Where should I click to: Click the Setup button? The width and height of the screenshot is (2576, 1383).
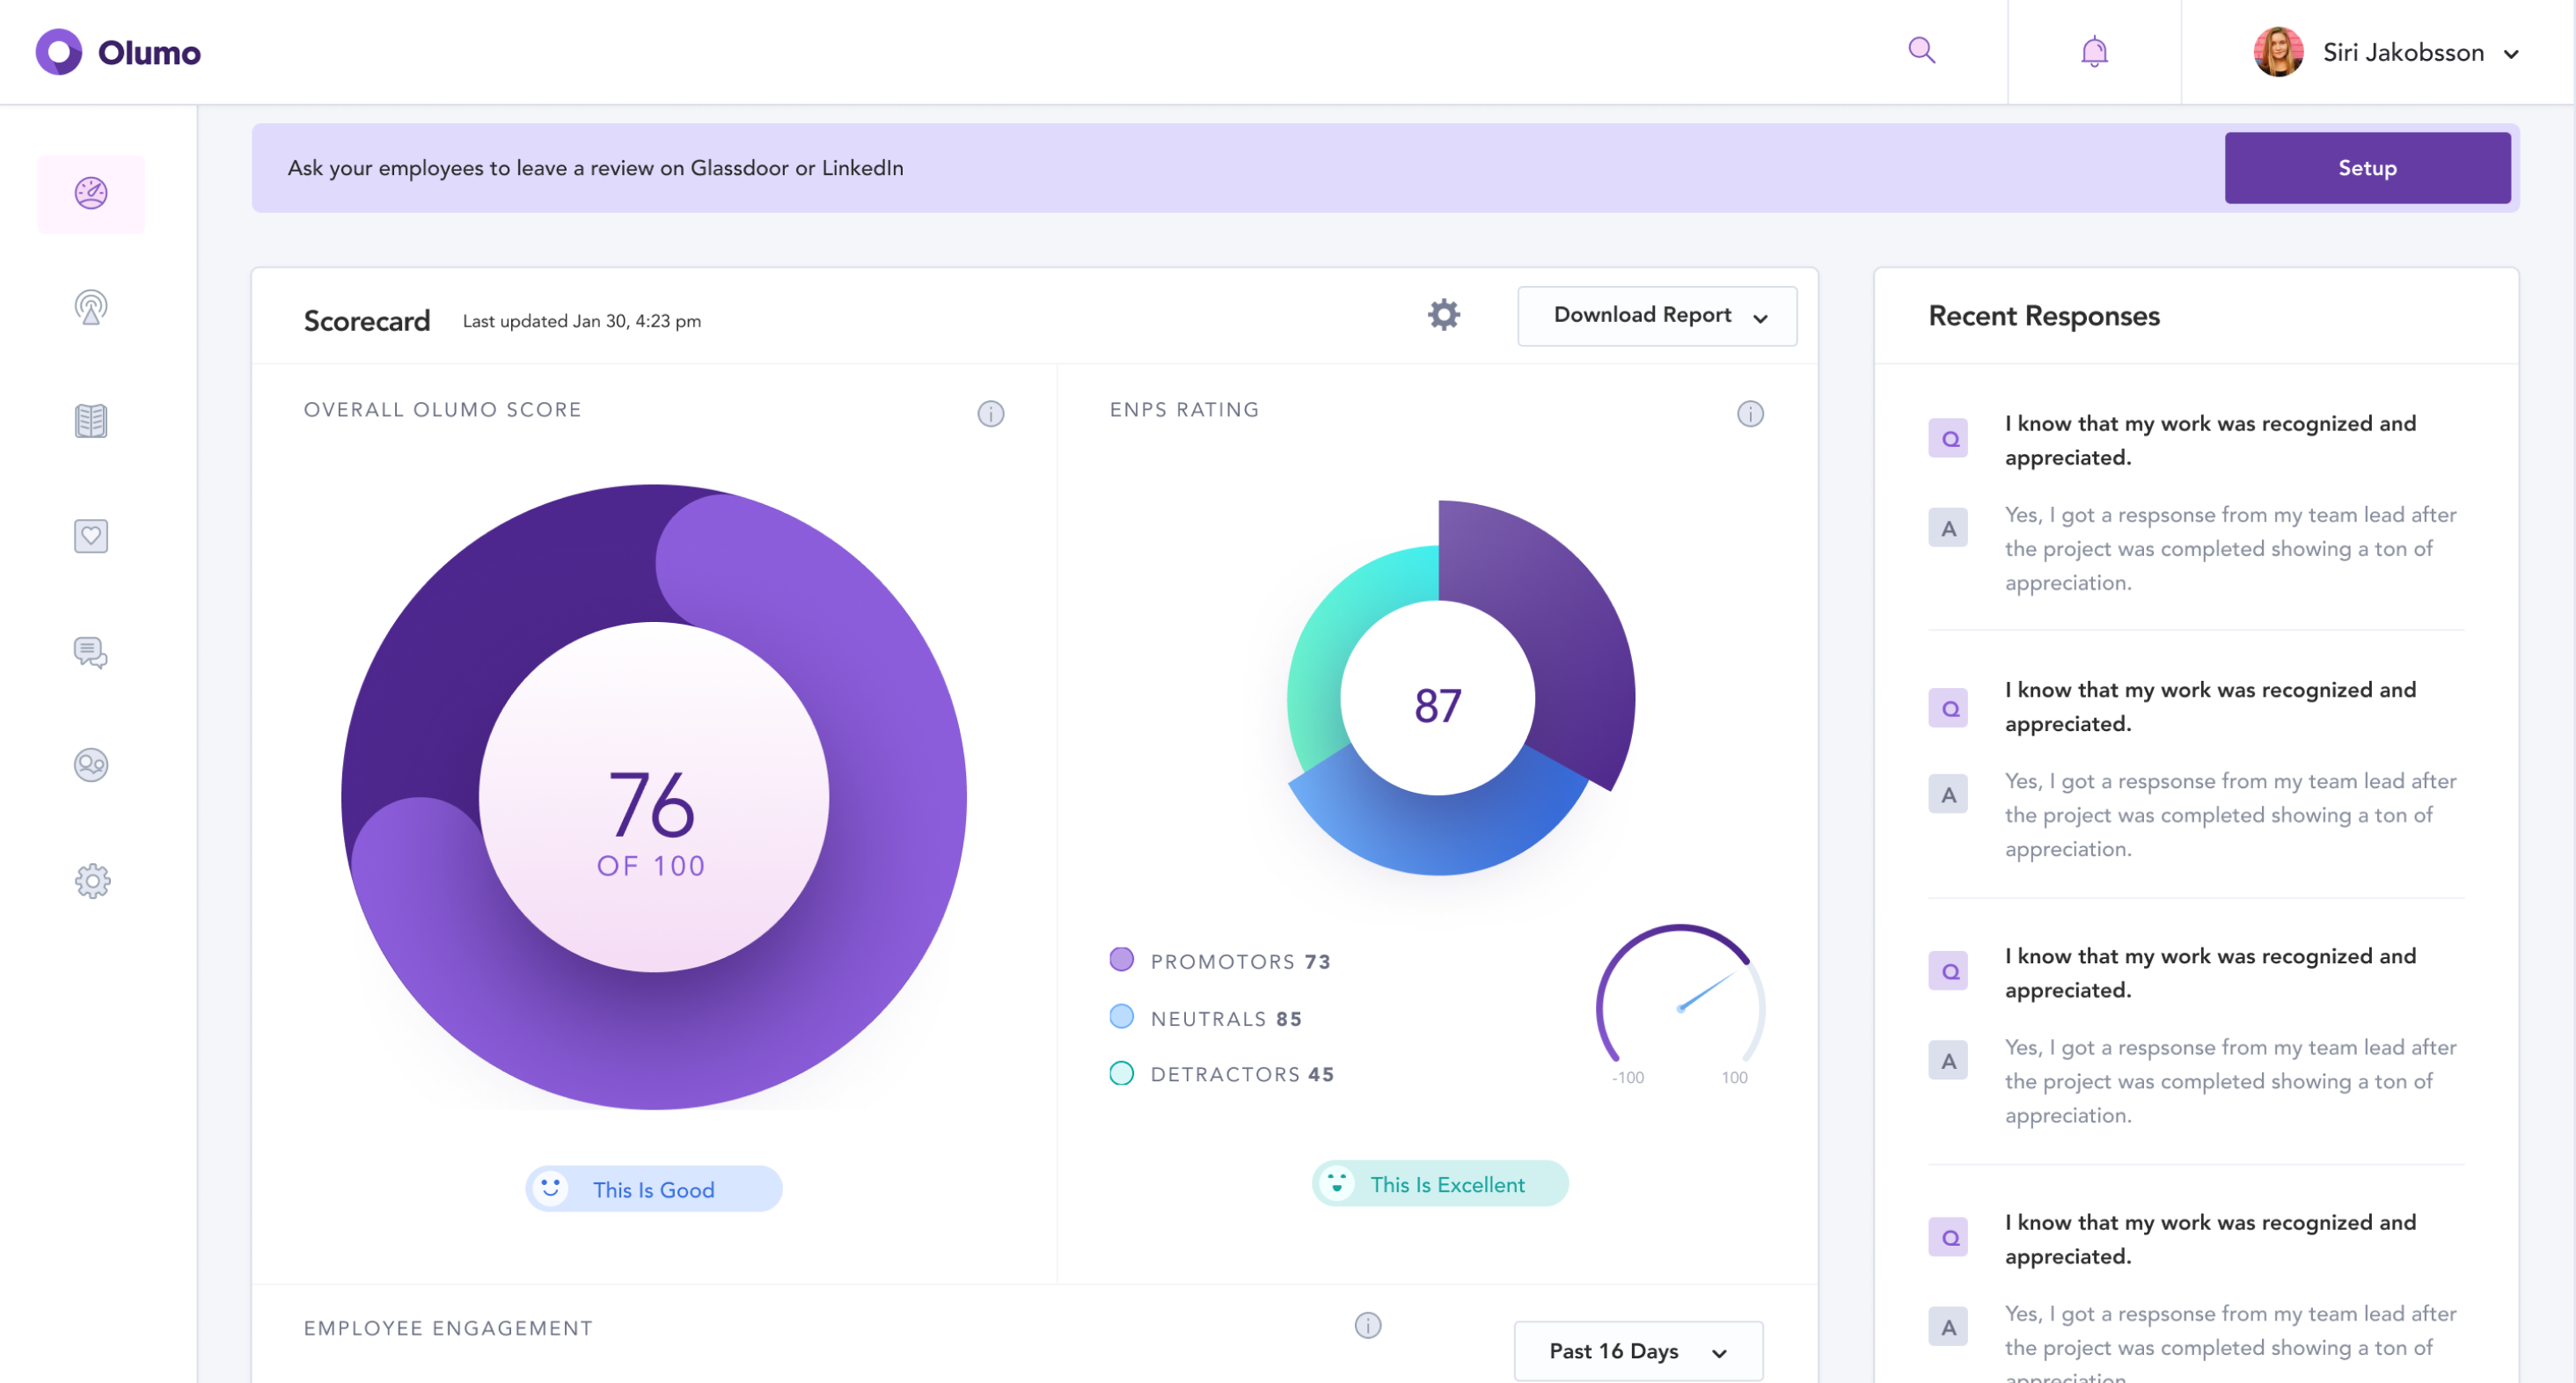coord(2366,168)
